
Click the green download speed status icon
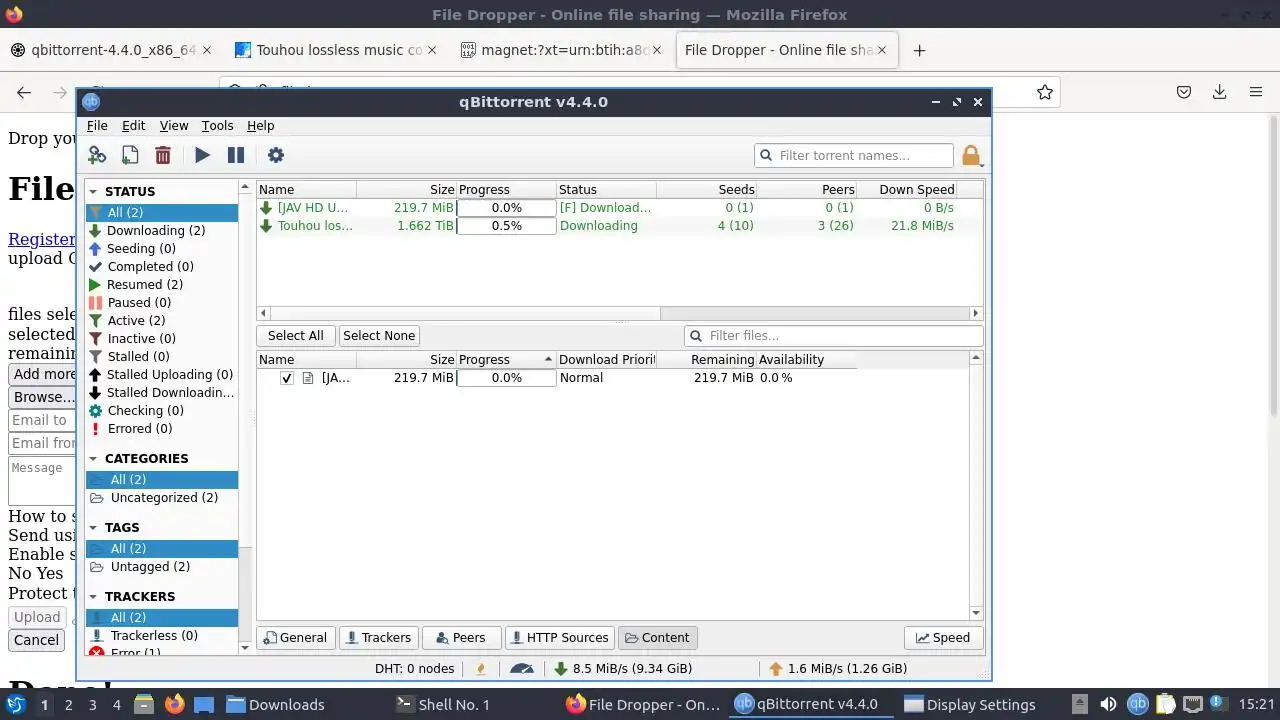tap(561, 669)
